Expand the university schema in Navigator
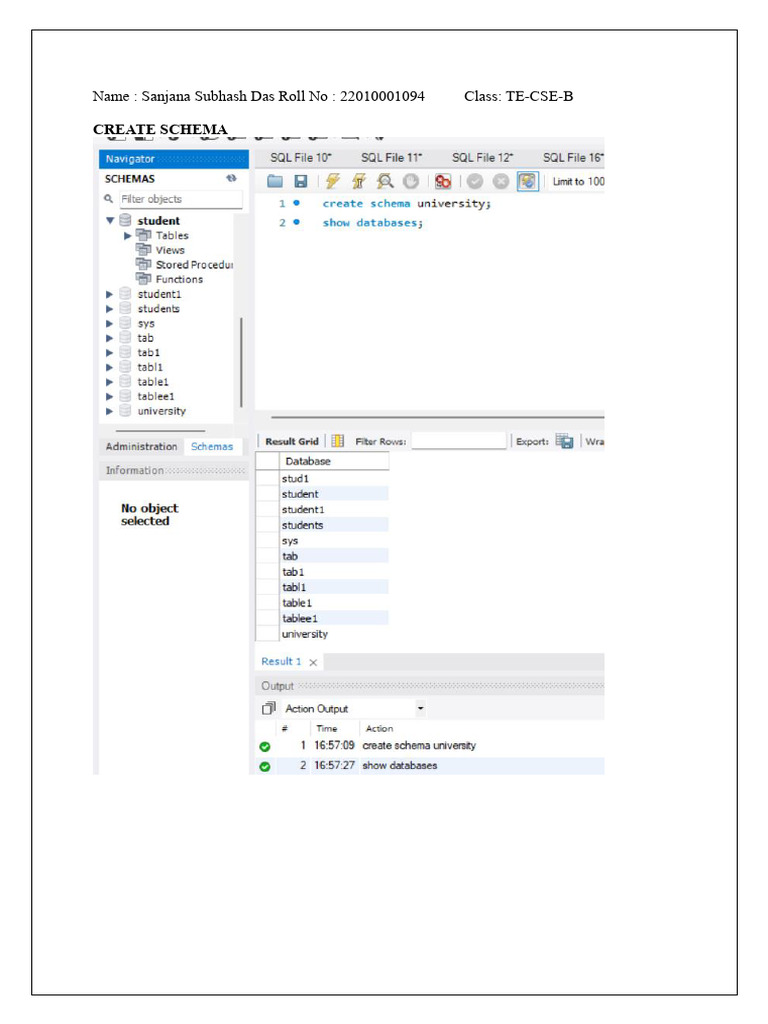This screenshot has width=768, height=1024. coord(110,411)
